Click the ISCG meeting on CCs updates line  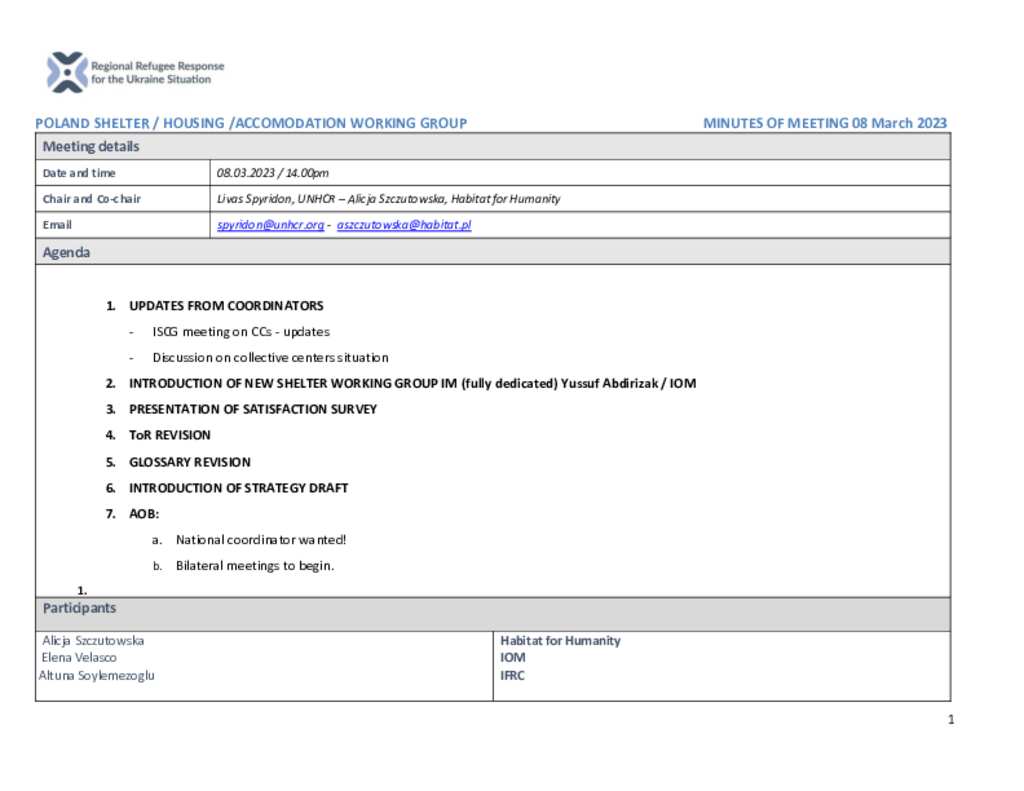tap(241, 332)
